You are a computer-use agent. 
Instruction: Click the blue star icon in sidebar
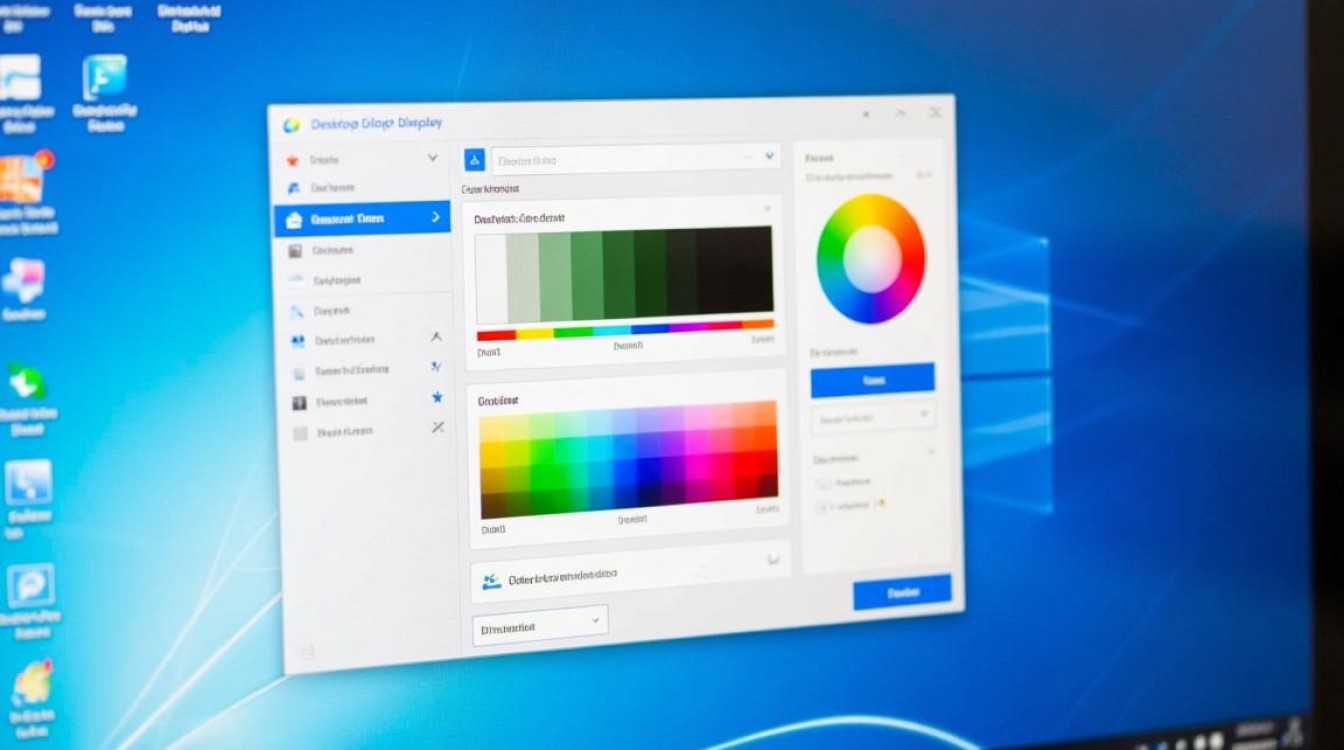[437, 397]
